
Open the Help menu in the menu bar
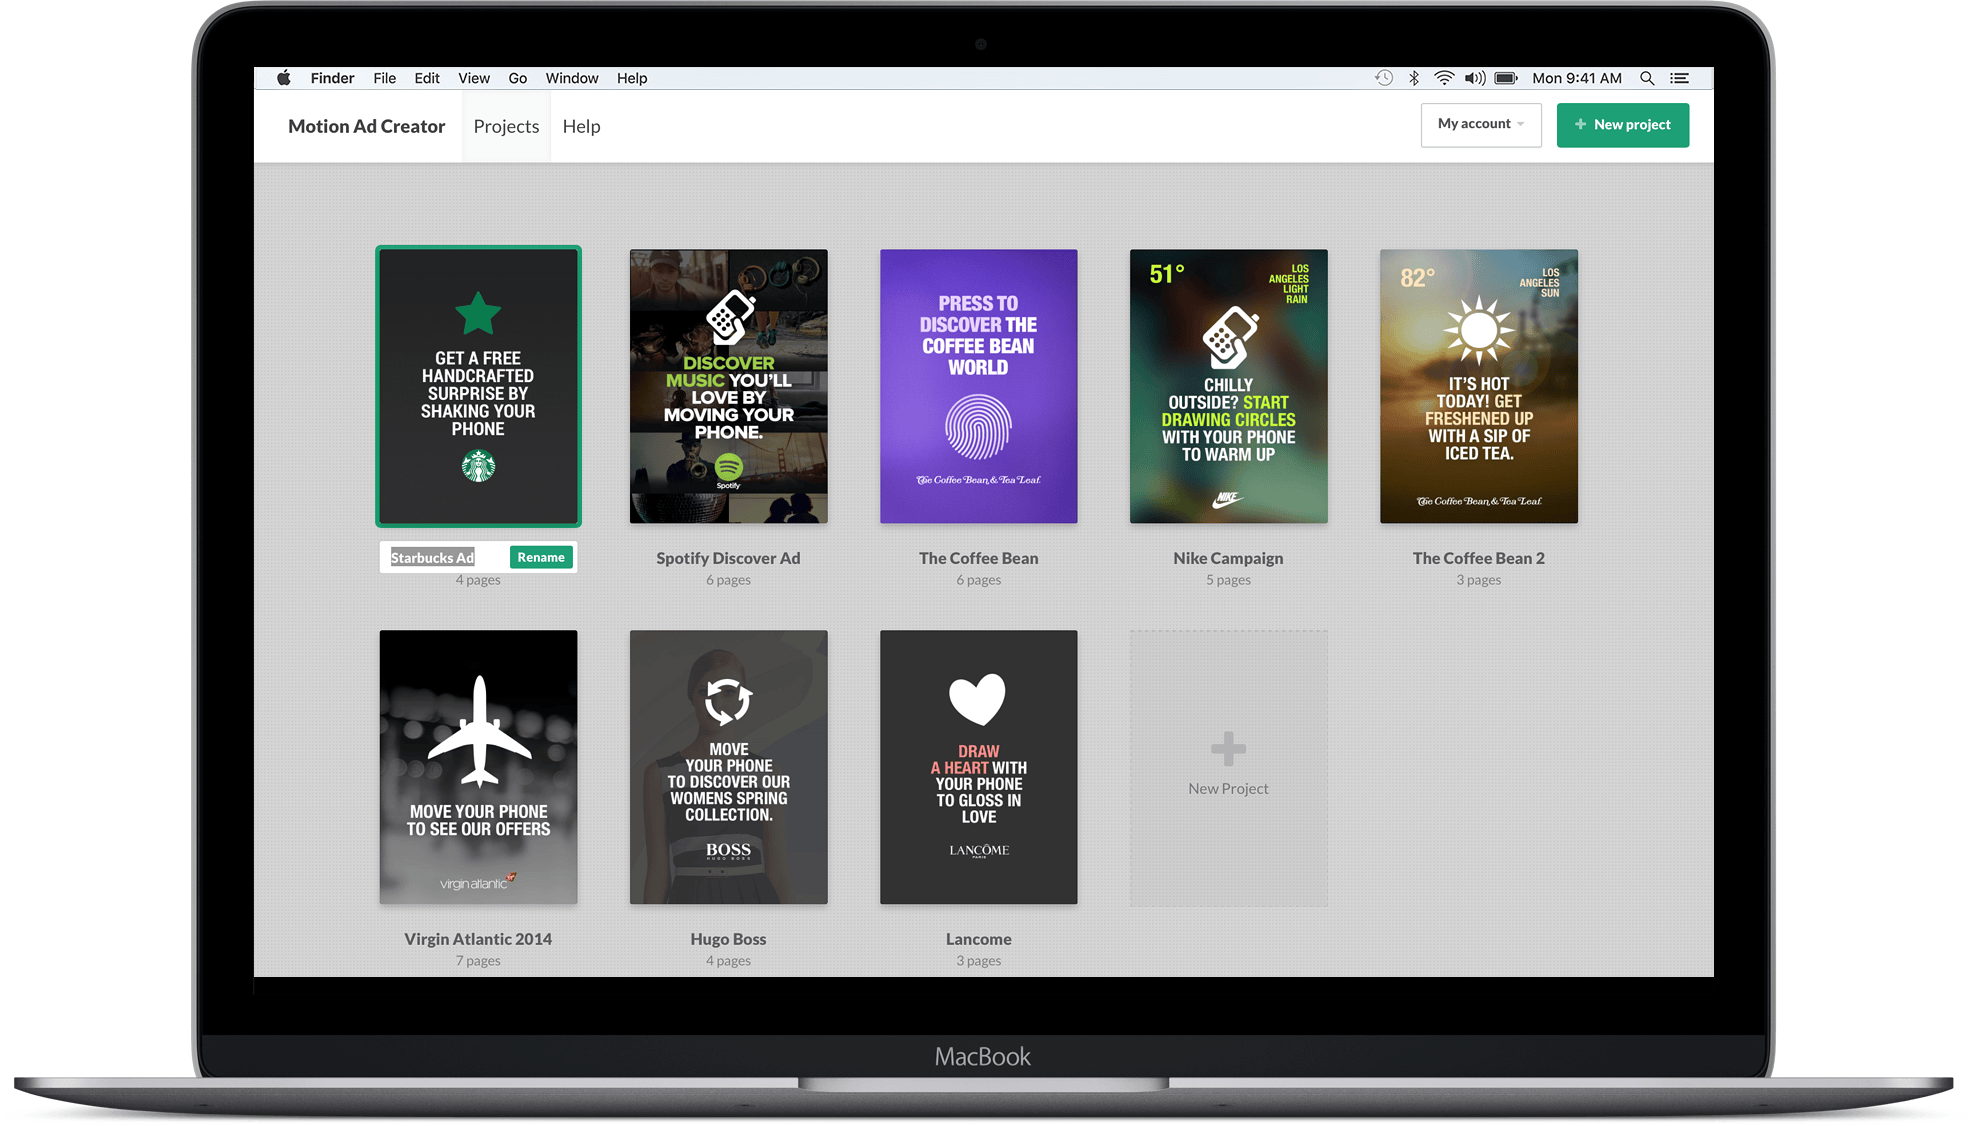coord(632,78)
